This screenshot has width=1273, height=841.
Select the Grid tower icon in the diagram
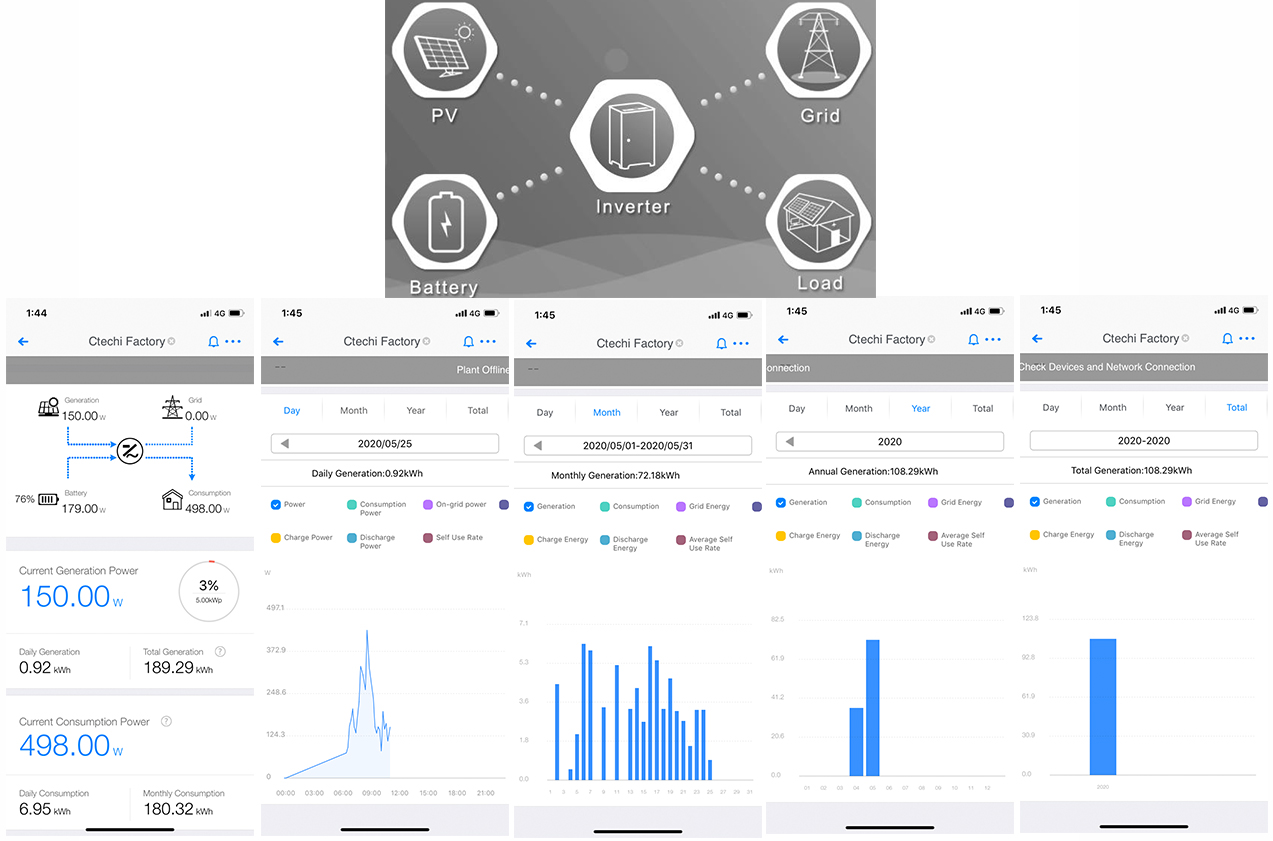(819, 49)
